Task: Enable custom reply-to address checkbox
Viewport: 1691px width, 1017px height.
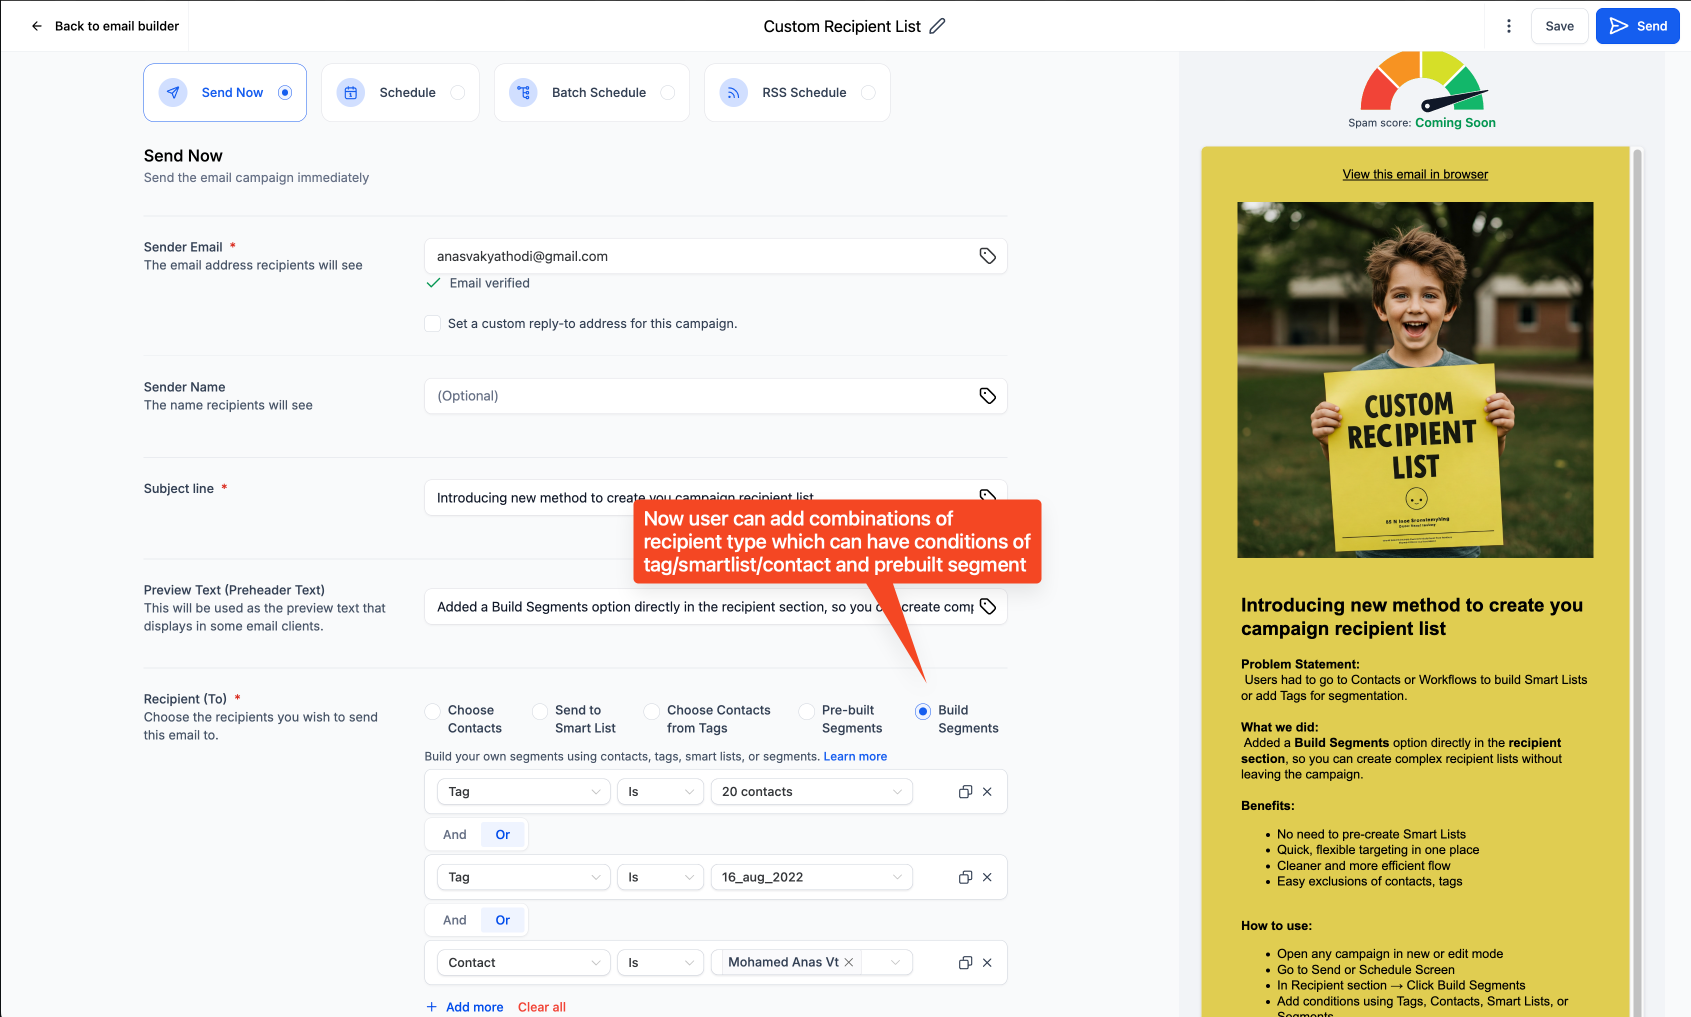Action: 433,324
